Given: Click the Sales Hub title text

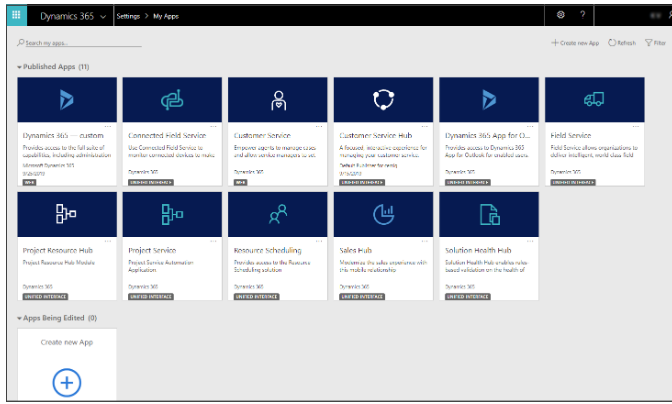Looking at the screenshot, I should 356,250.
